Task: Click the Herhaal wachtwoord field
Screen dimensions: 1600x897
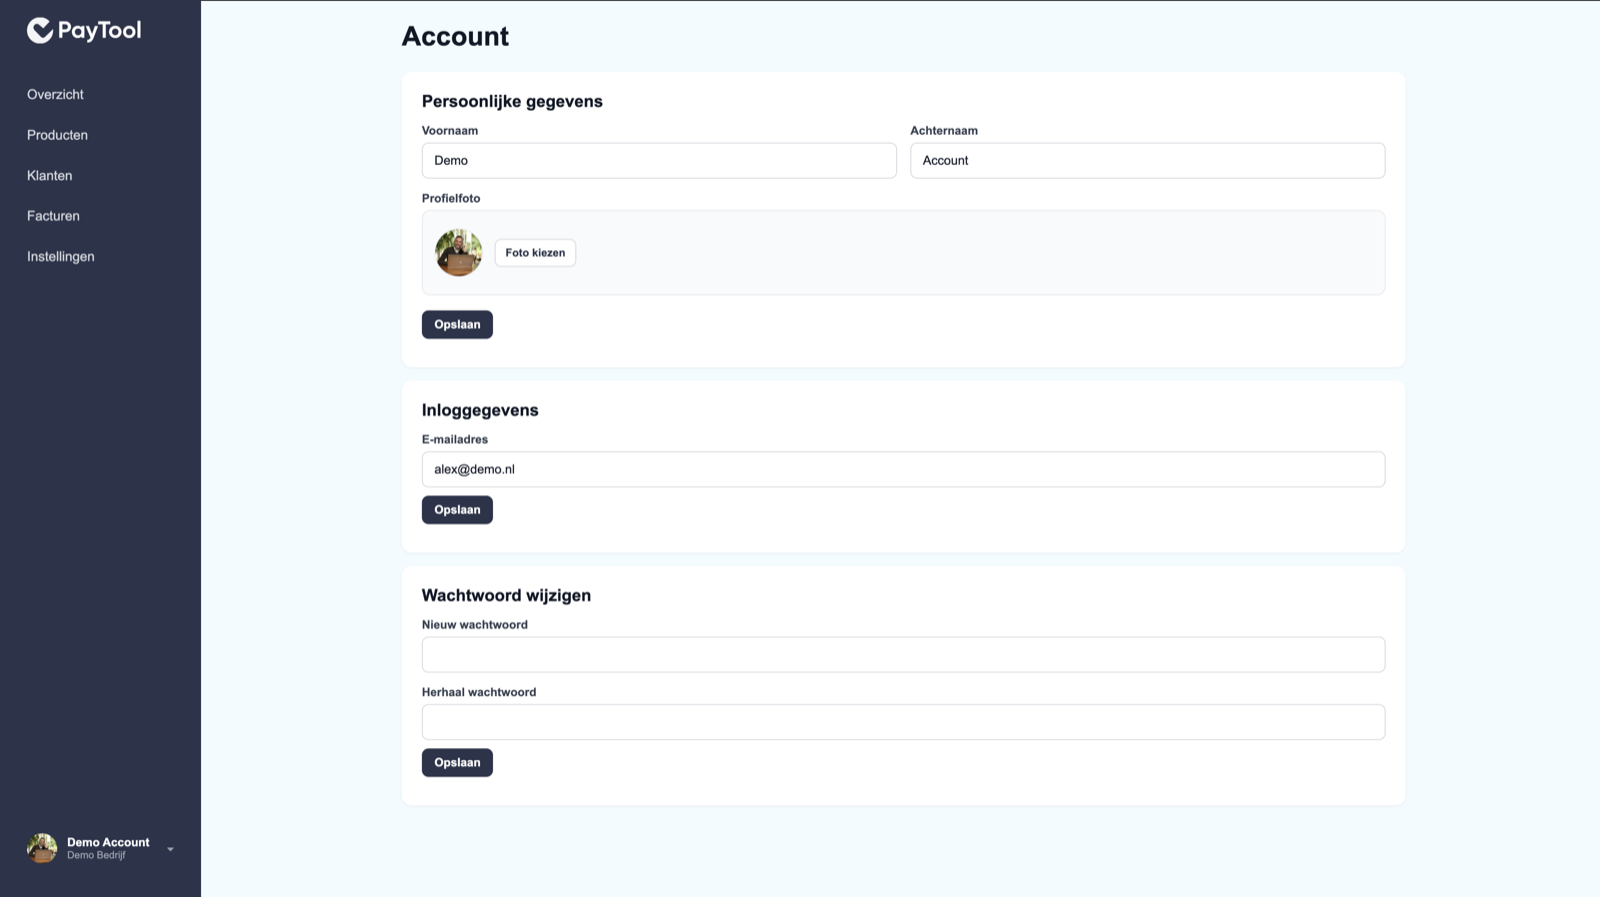Action: click(903, 722)
